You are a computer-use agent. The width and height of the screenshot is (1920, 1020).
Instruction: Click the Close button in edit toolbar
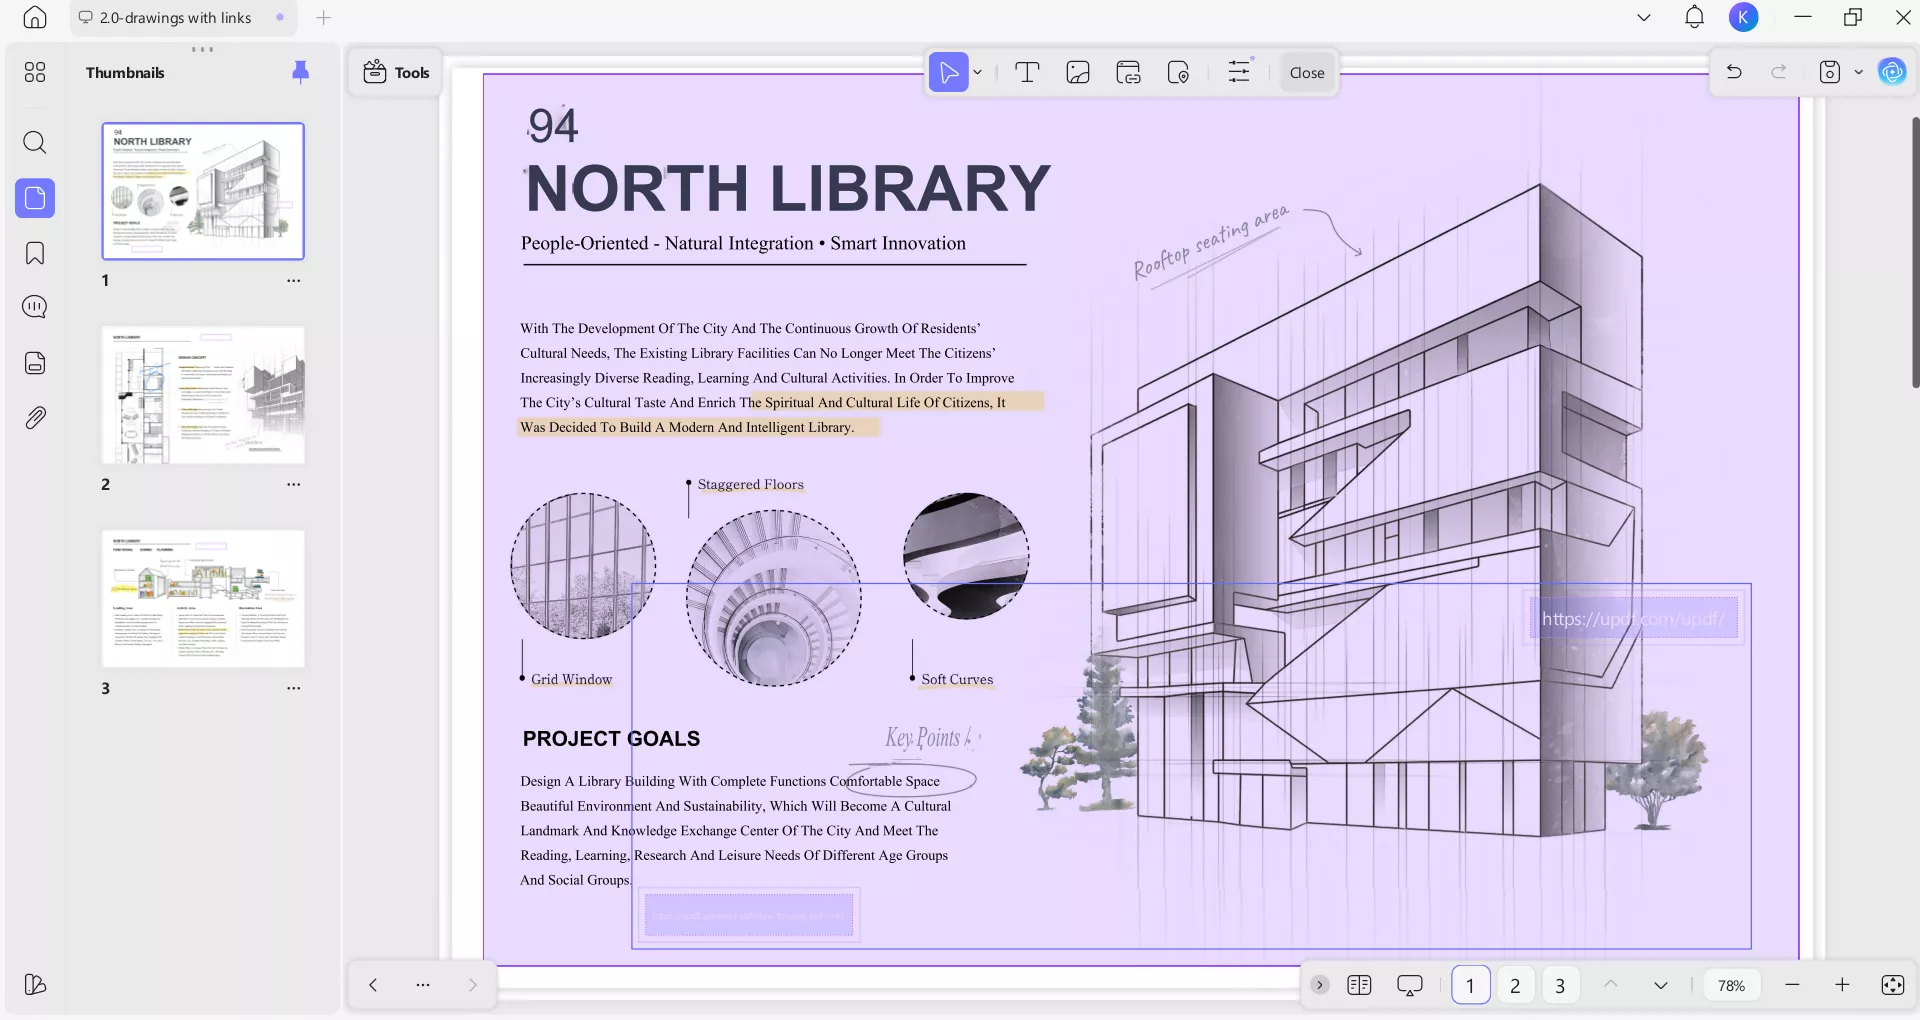[x=1306, y=72]
